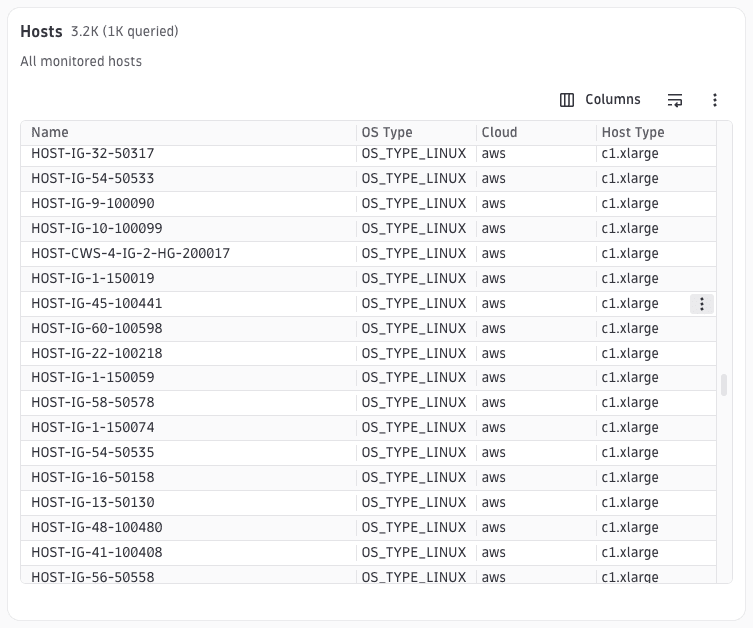Click OS_TYPE_LINUX cell for HOST-IG-9-100090

click(414, 204)
